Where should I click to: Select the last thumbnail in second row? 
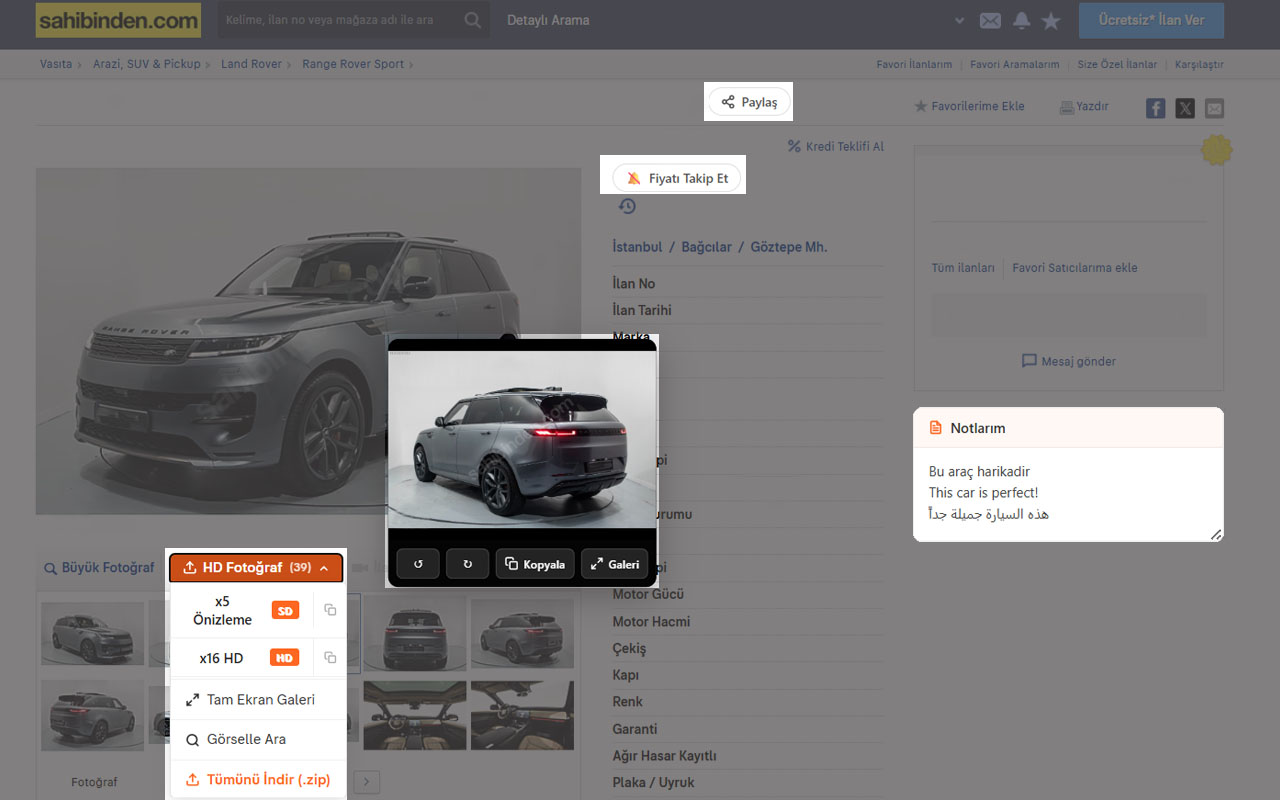tap(522, 715)
